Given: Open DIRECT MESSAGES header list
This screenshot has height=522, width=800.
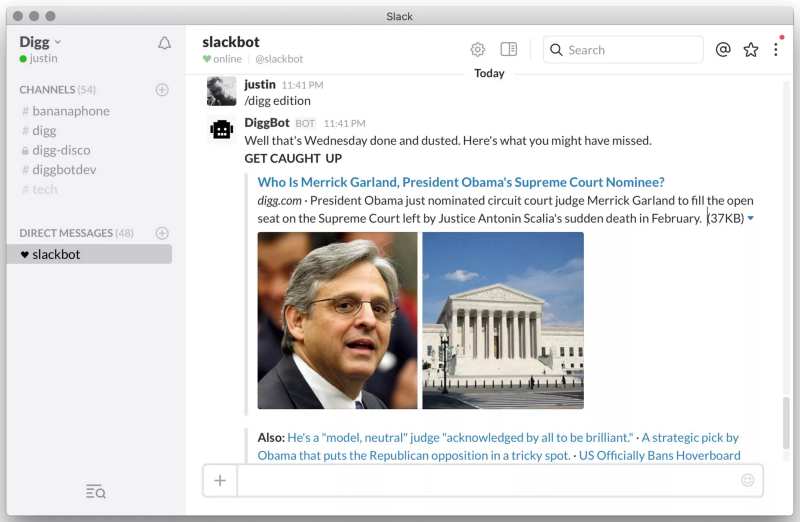Looking at the screenshot, I should [76, 233].
